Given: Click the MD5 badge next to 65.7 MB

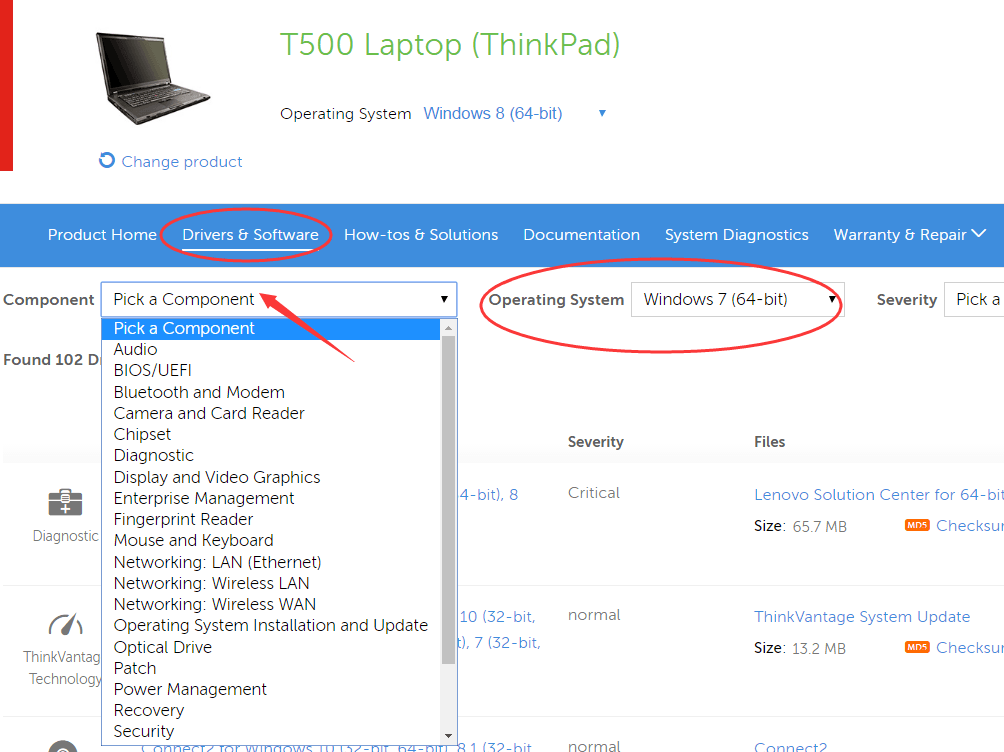Looking at the screenshot, I should (x=917, y=525).
